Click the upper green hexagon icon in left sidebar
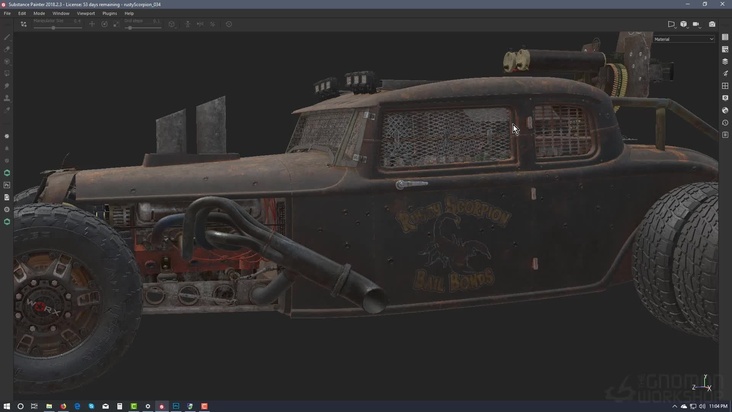 (x=7, y=173)
